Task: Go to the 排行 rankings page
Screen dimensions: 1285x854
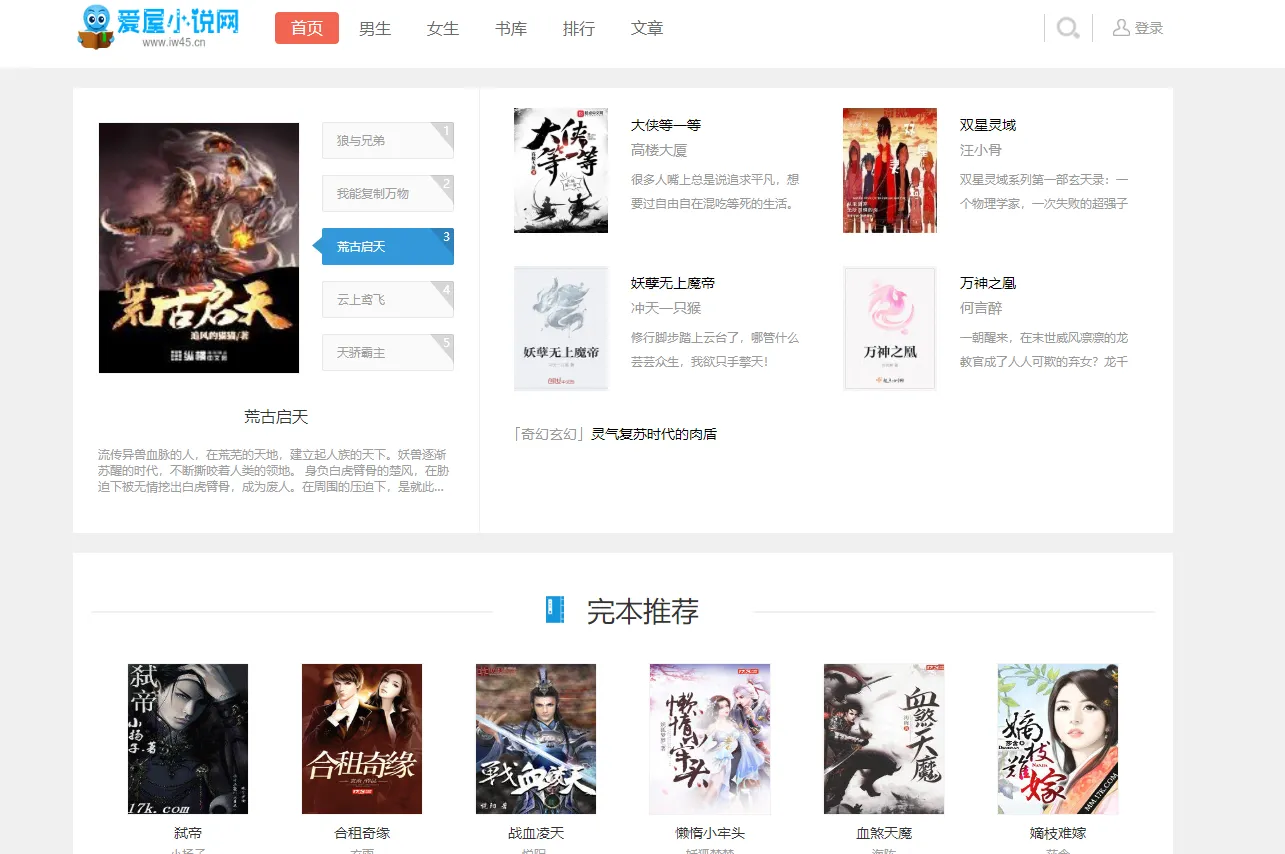Action: pos(579,29)
